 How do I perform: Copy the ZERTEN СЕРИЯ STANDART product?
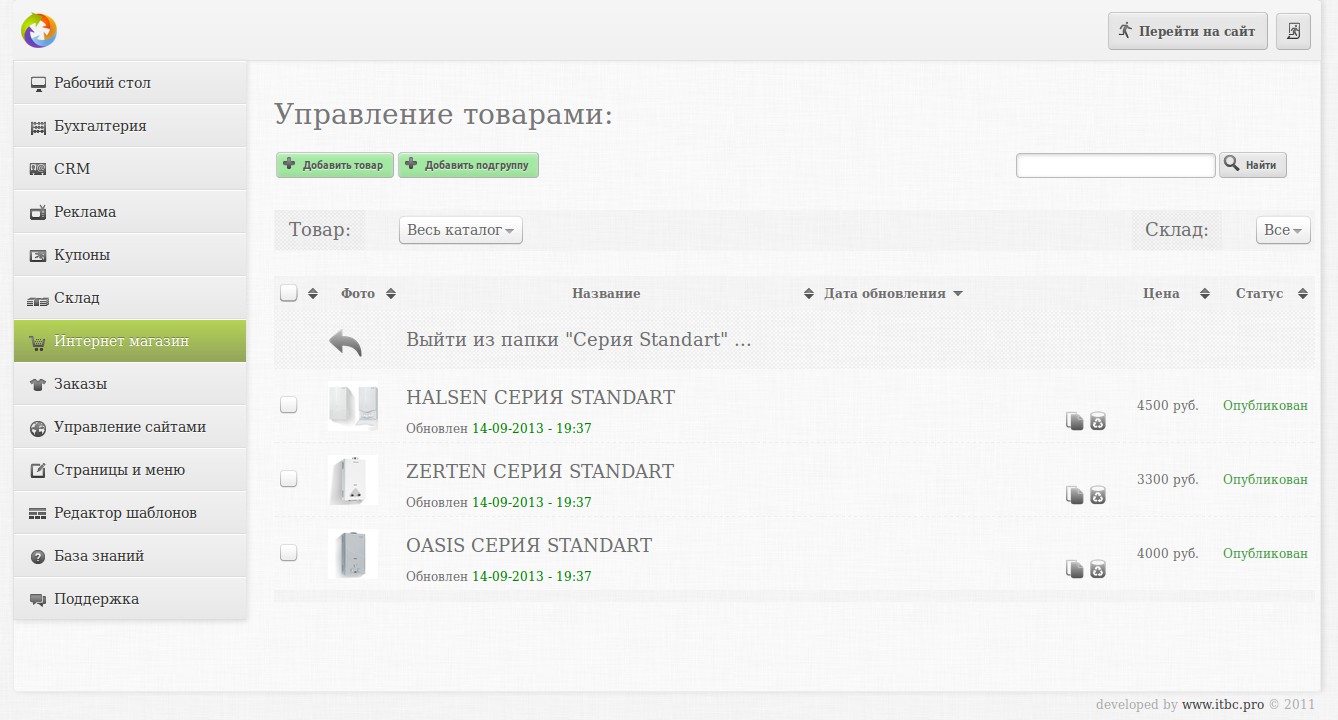tap(1075, 495)
